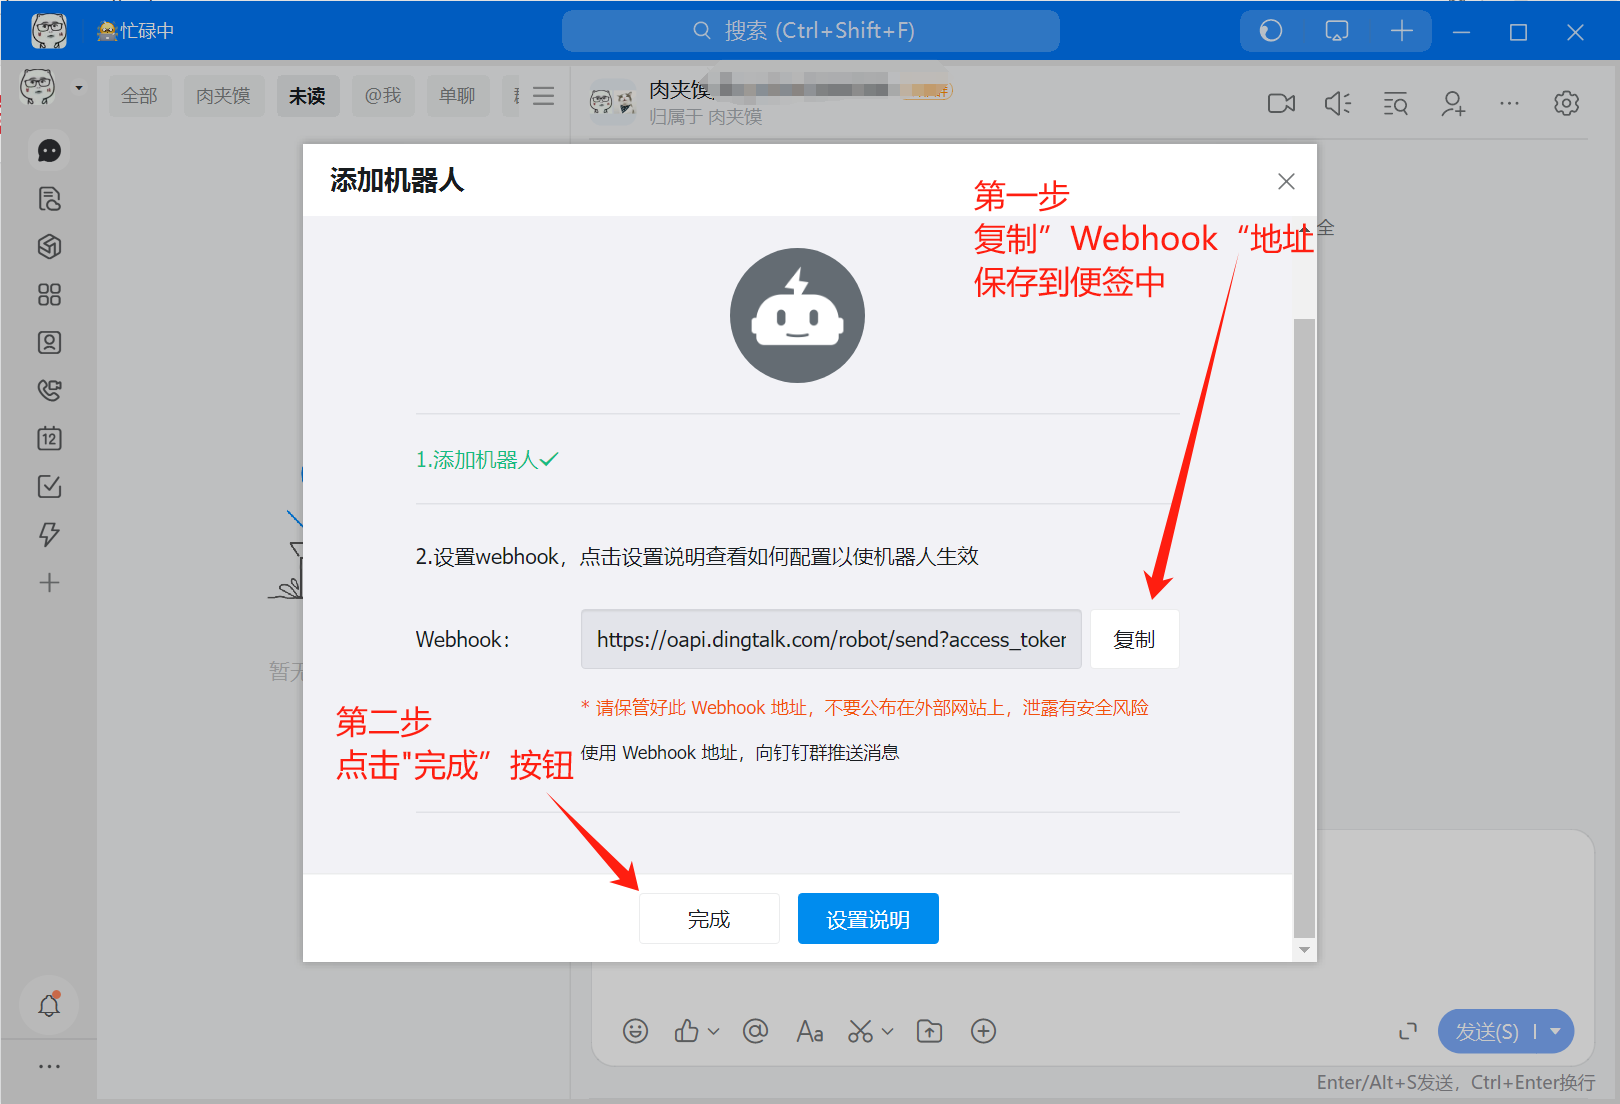Click the dialog scrollbar down arrow
The height and width of the screenshot is (1104, 1620).
(x=1304, y=949)
